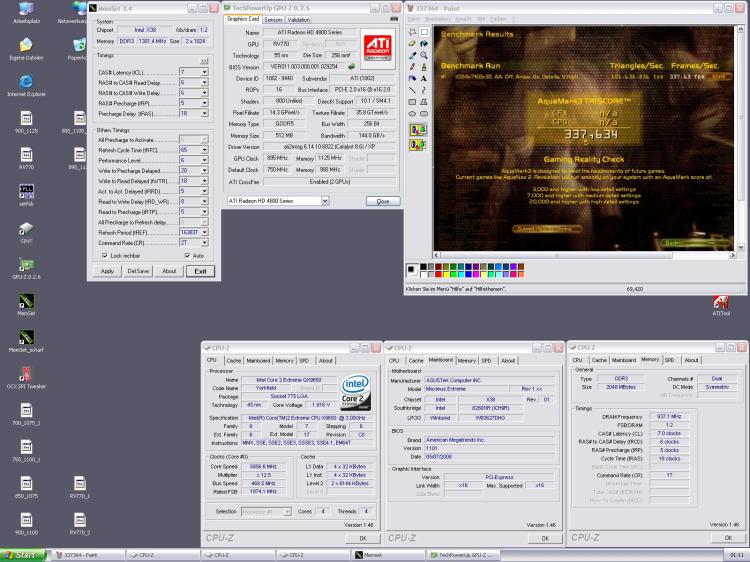Image resolution: width=750 pixels, height=562 pixels.
Task: Open the Internet Explorer desktop icon
Action: click(x=26, y=81)
